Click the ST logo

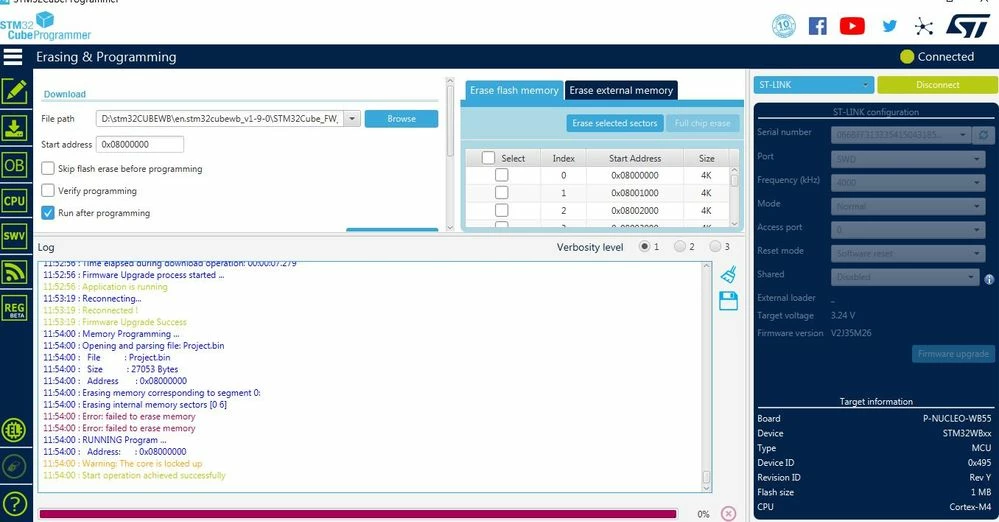point(967,26)
